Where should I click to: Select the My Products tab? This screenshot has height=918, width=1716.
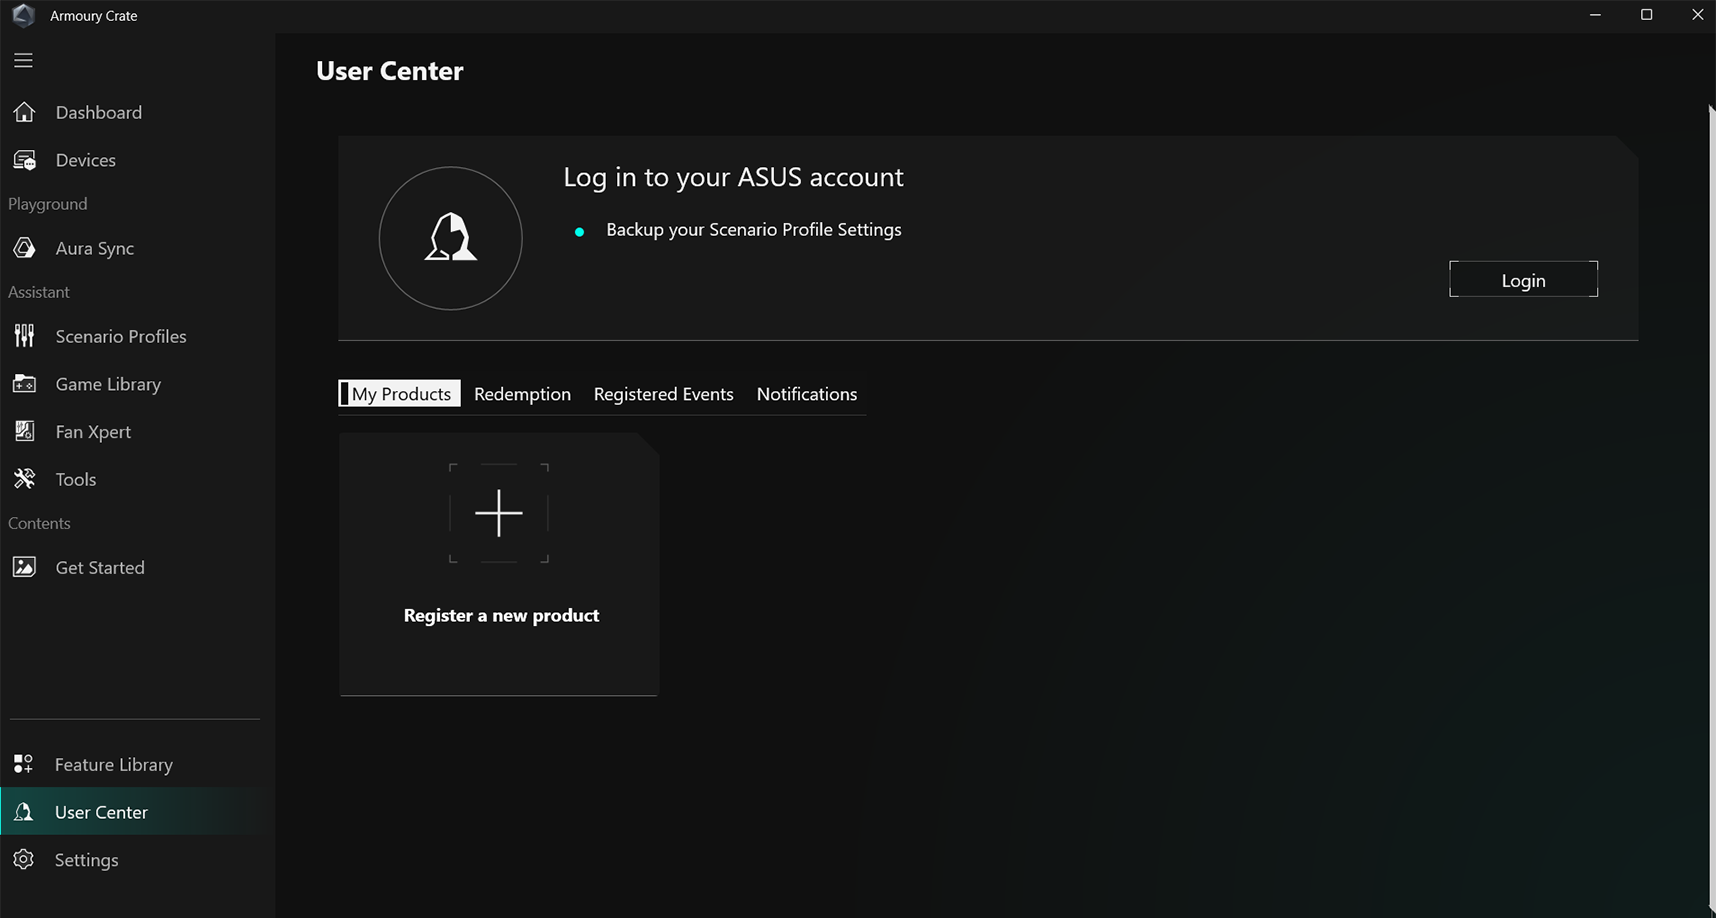pyautogui.click(x=400, y=393)
